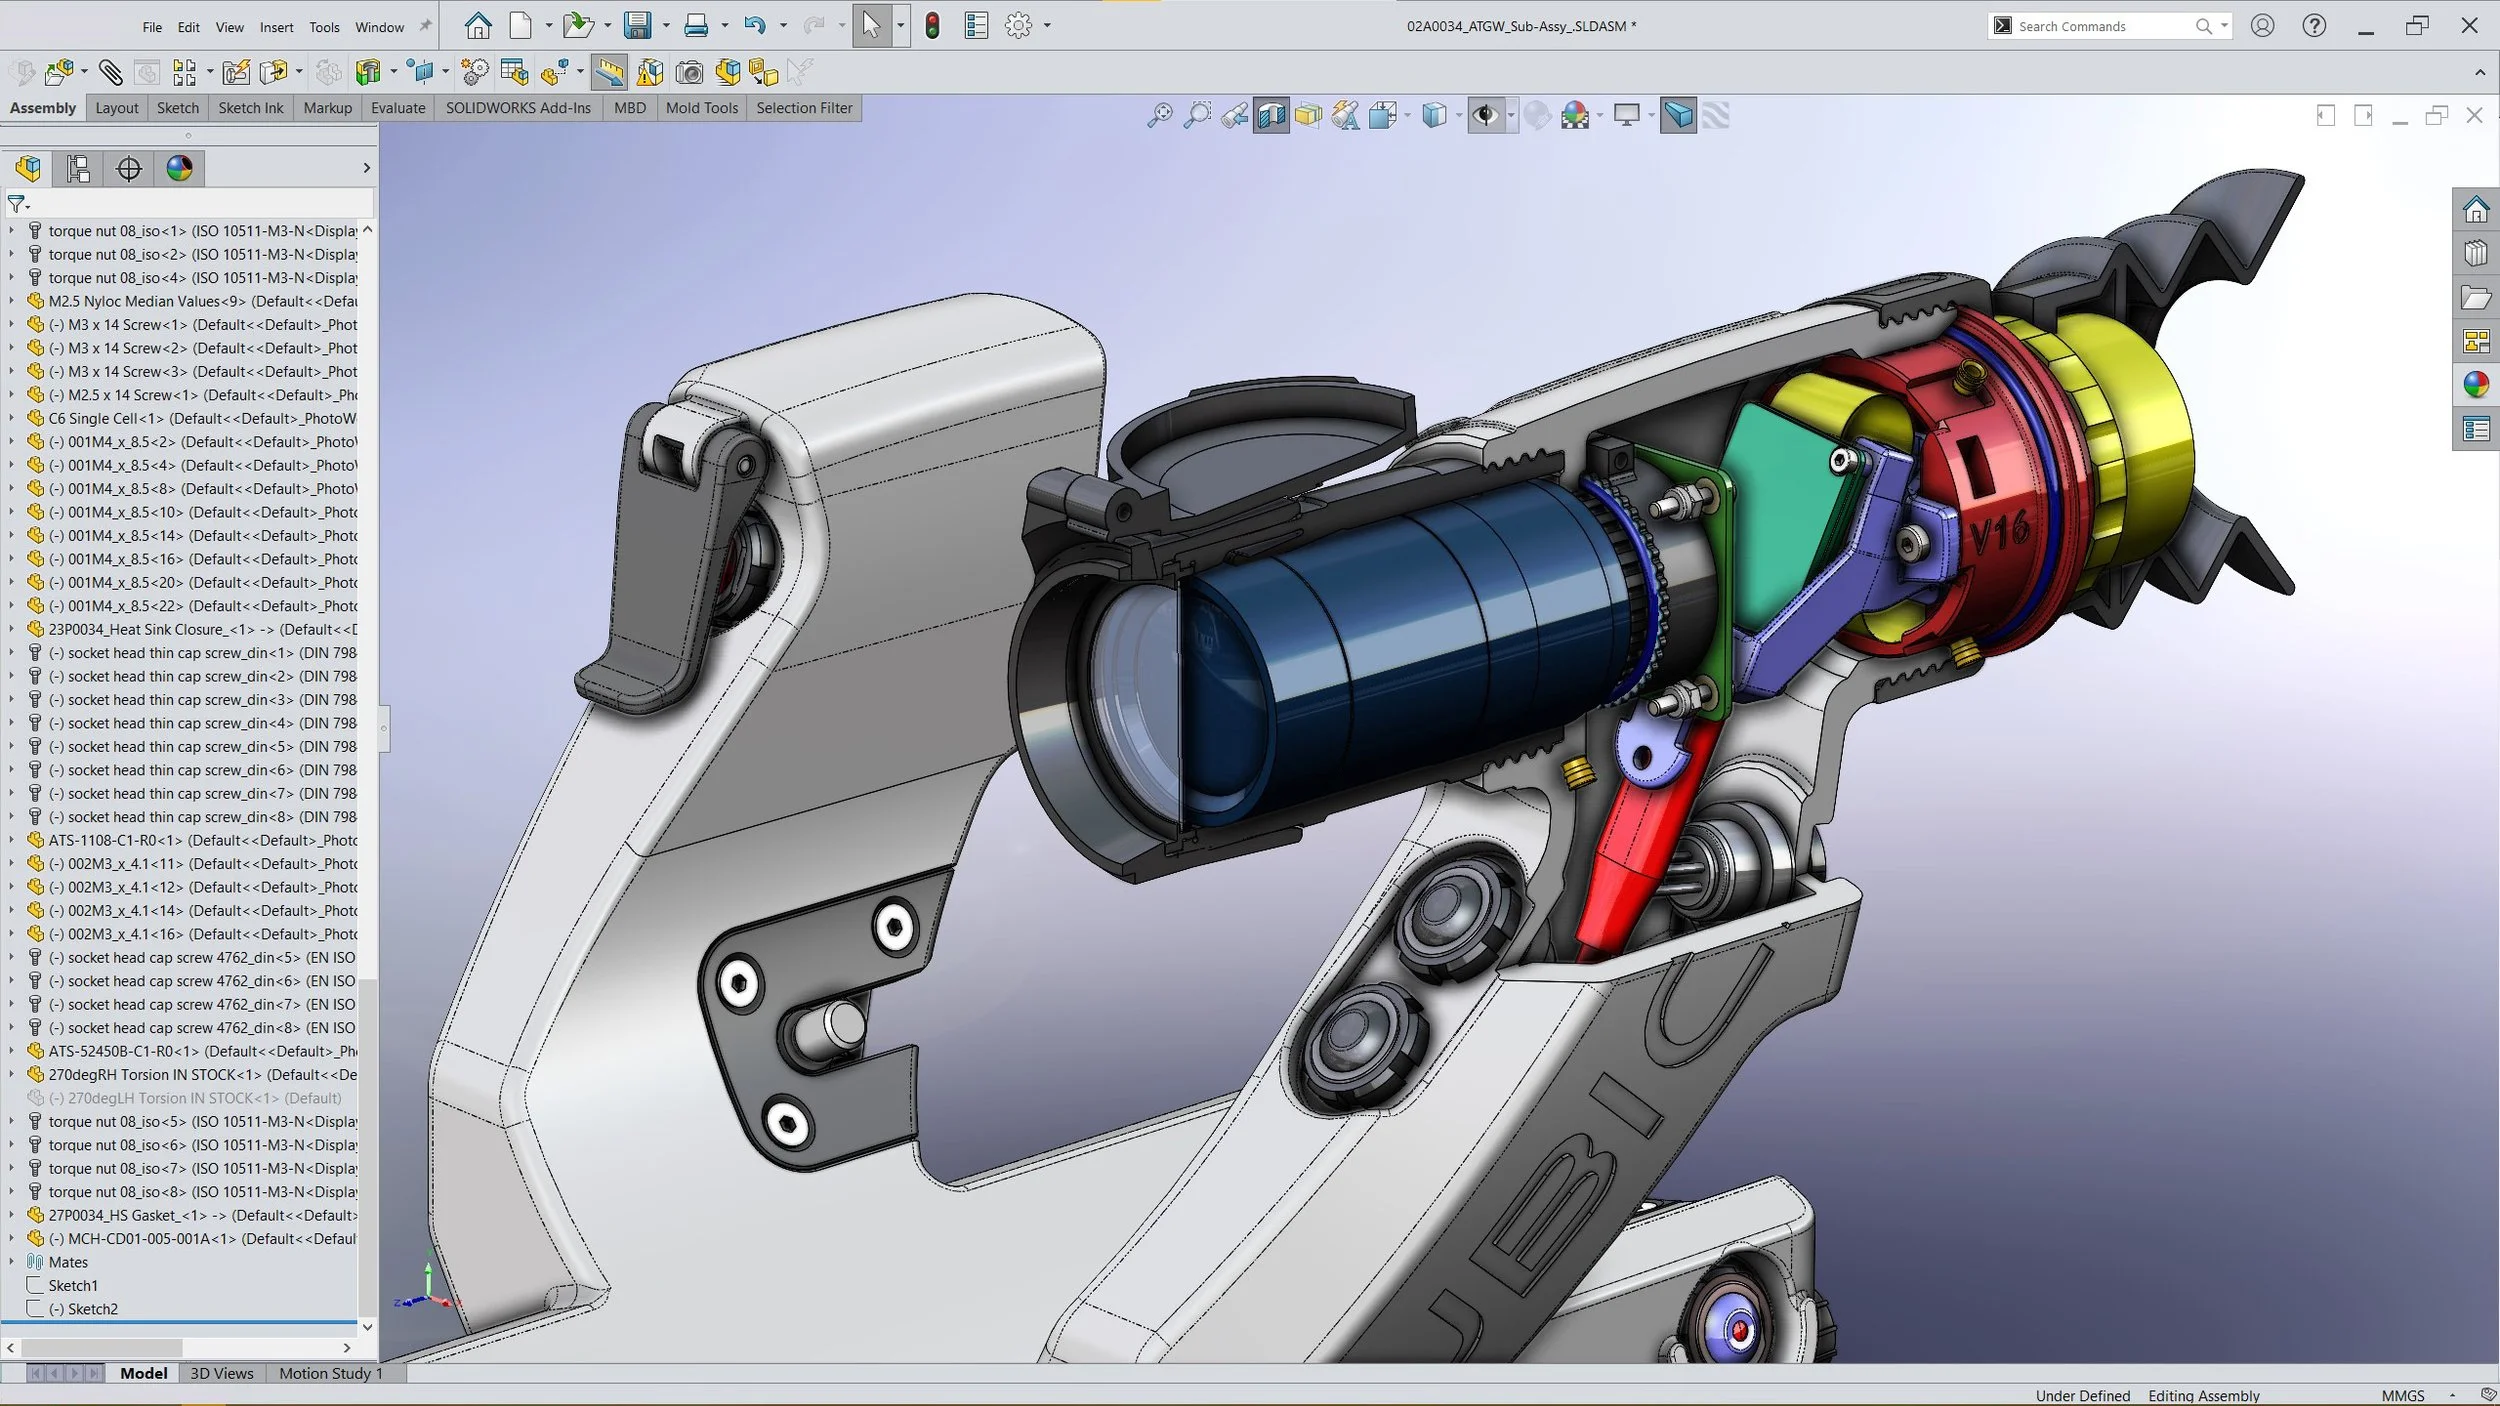Toggle the Hide/Show Items eye button
This screenshot has width=2500, height=1406.
pos(1485,116)
